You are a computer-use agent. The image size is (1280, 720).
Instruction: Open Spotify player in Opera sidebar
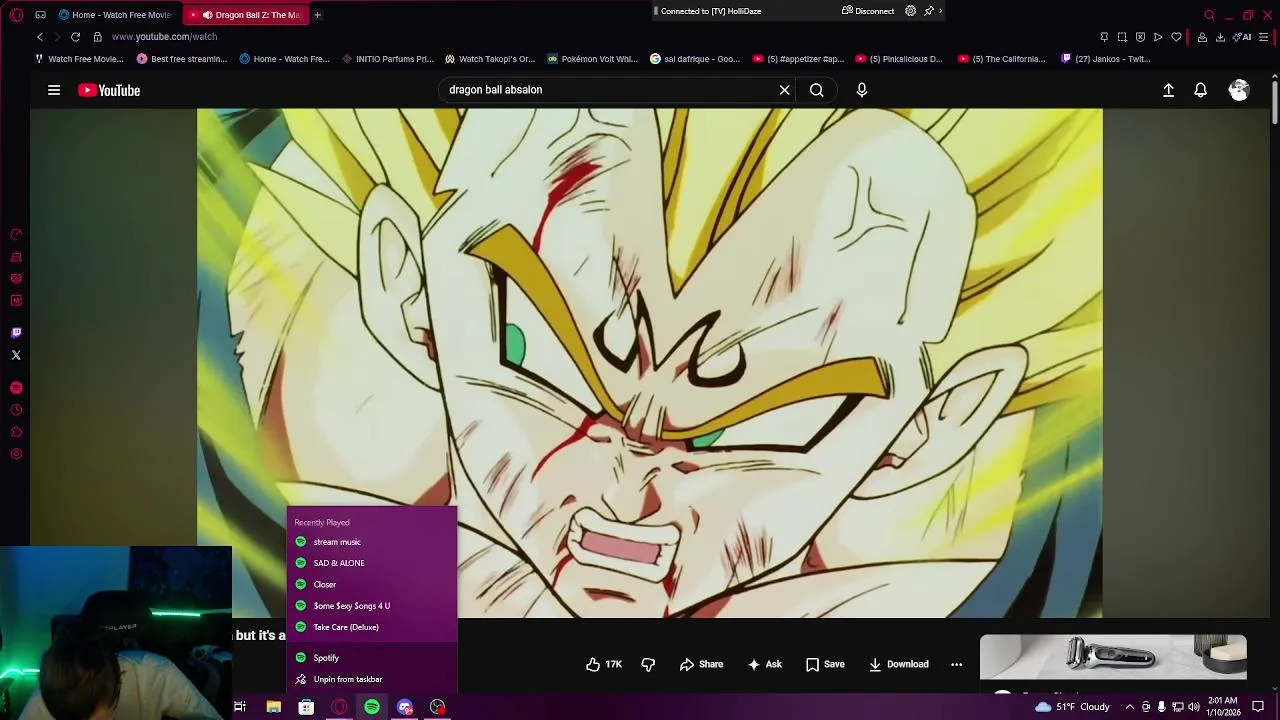point(16,388)
